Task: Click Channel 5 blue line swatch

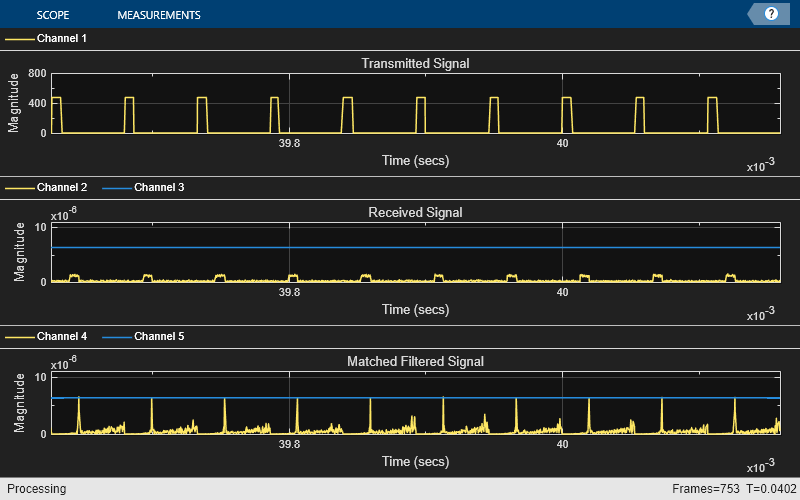Action: 117,337
